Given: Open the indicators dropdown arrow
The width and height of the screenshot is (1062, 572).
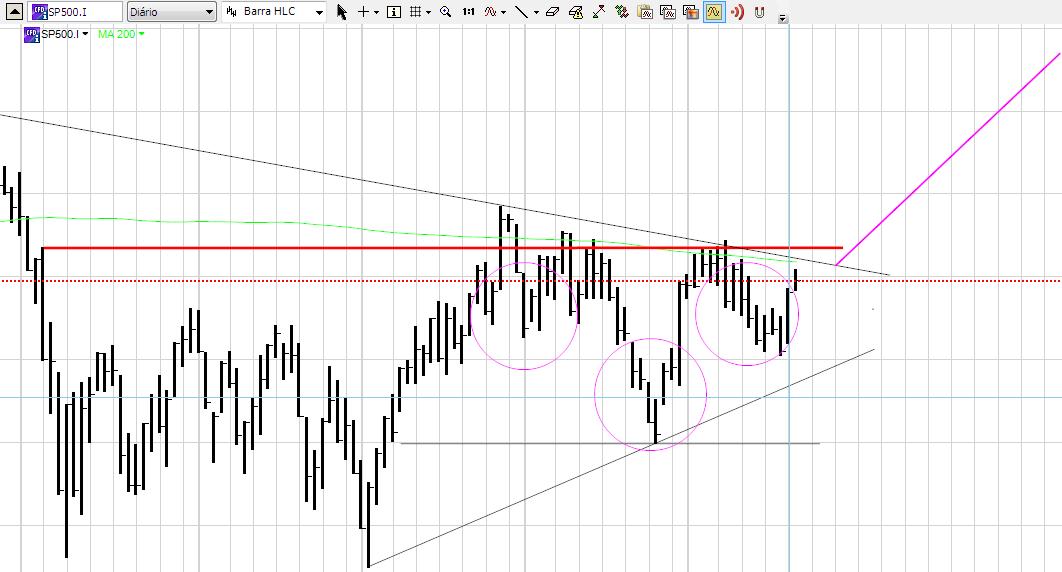Looking at the screenshot, I should pos(503,12).
